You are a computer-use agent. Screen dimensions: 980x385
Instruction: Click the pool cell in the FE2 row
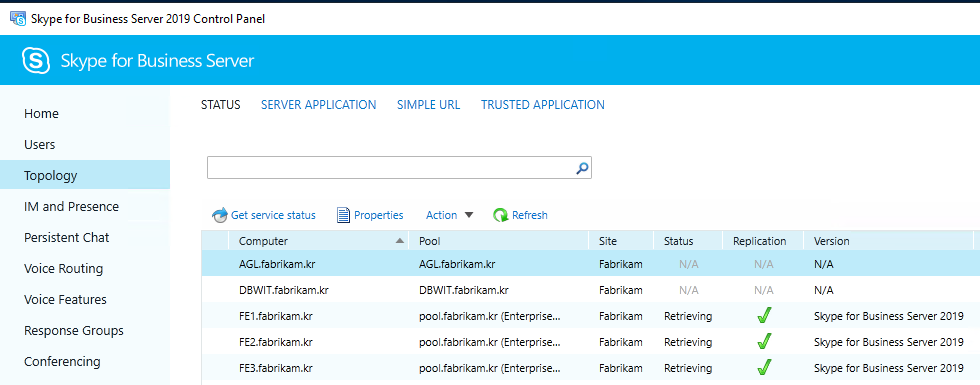pos(490,342)
